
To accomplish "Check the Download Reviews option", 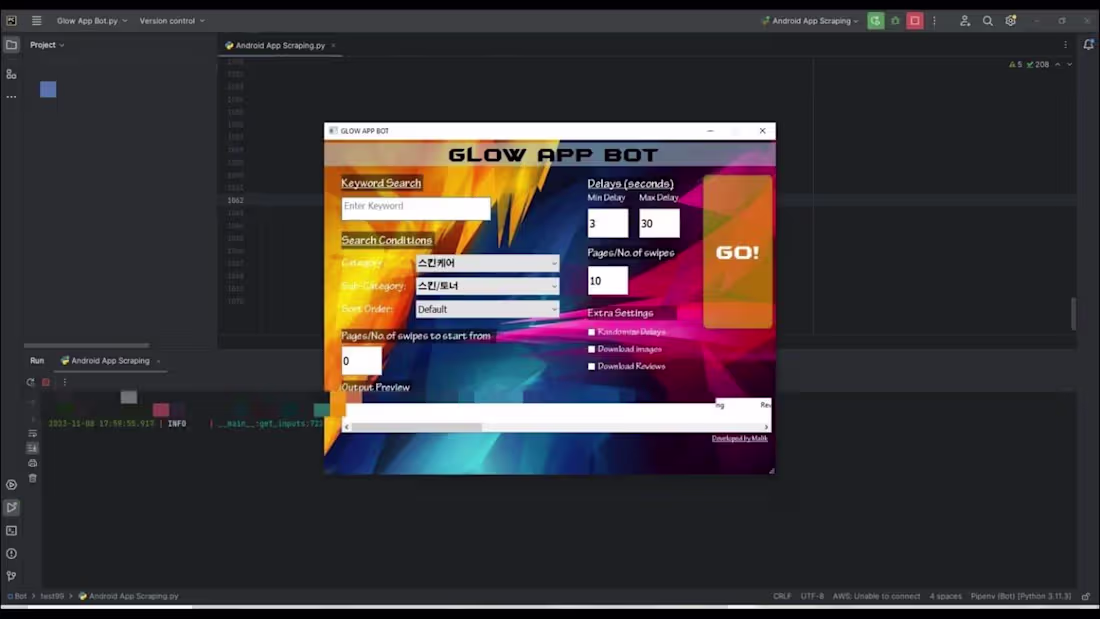I will tap(591, 366).
